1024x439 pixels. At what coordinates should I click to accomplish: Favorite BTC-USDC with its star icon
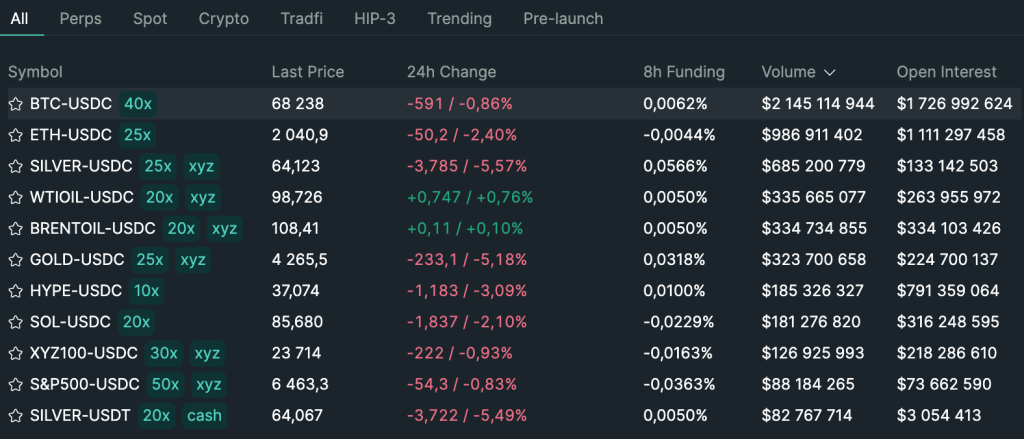(x=15, y=103)
